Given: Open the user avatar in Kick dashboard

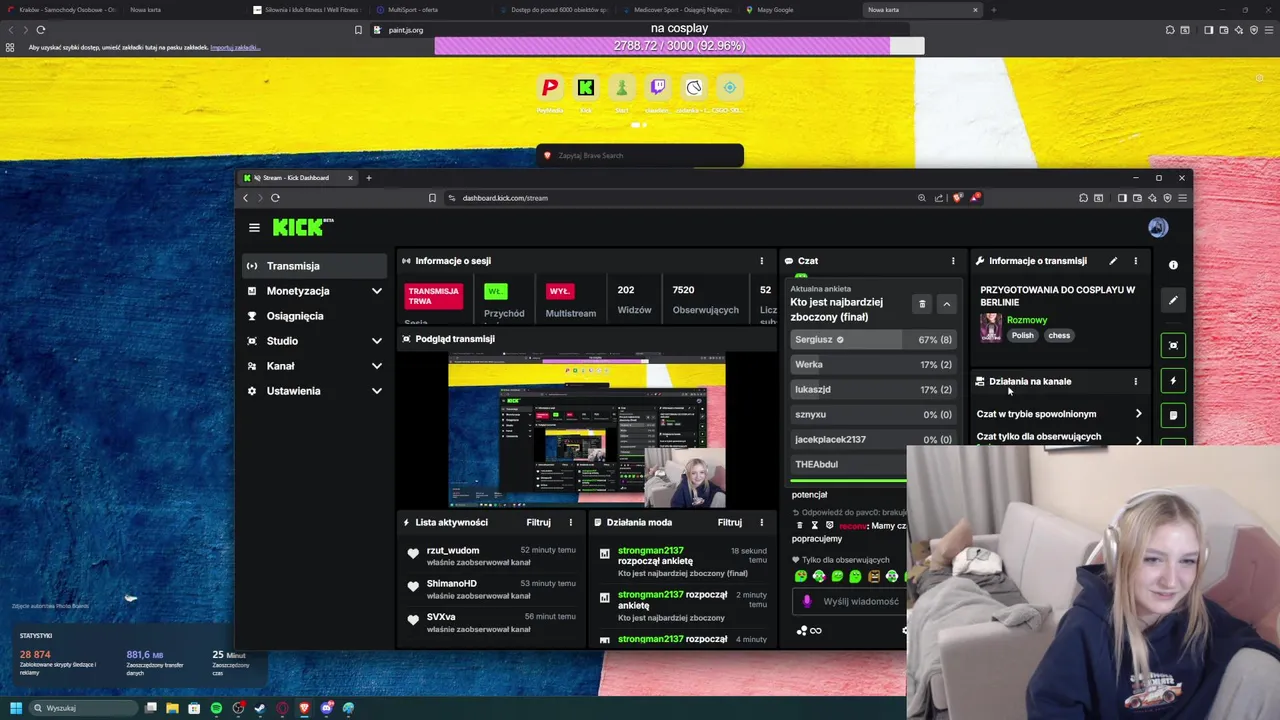Looking at the screenshot, I should [x=1158, y=228].
